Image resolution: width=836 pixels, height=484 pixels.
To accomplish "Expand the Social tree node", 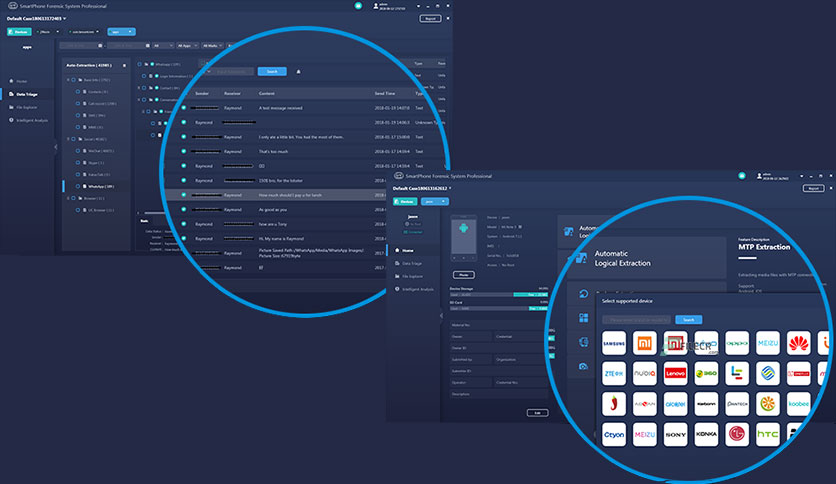I will click(x=68, y=139).
